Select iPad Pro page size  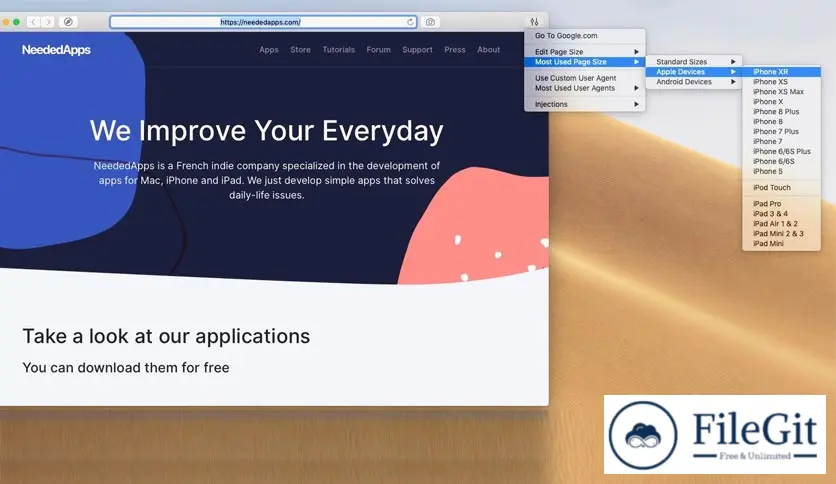[x=782, y=204]
